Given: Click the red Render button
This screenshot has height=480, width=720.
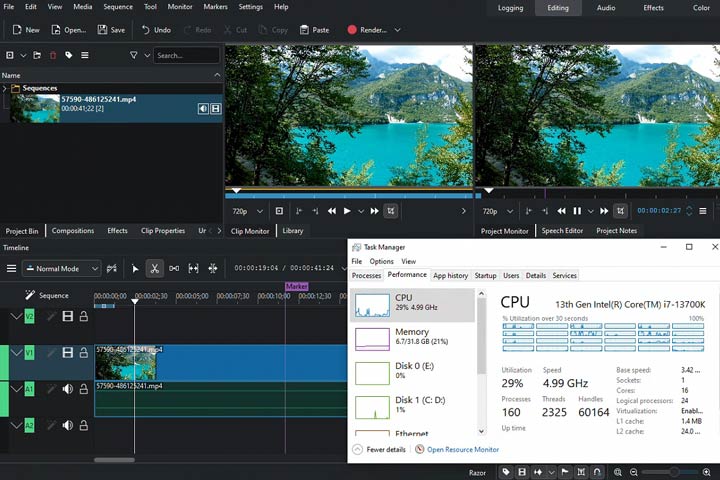Looking at the screenshot, I should point(366,30).
